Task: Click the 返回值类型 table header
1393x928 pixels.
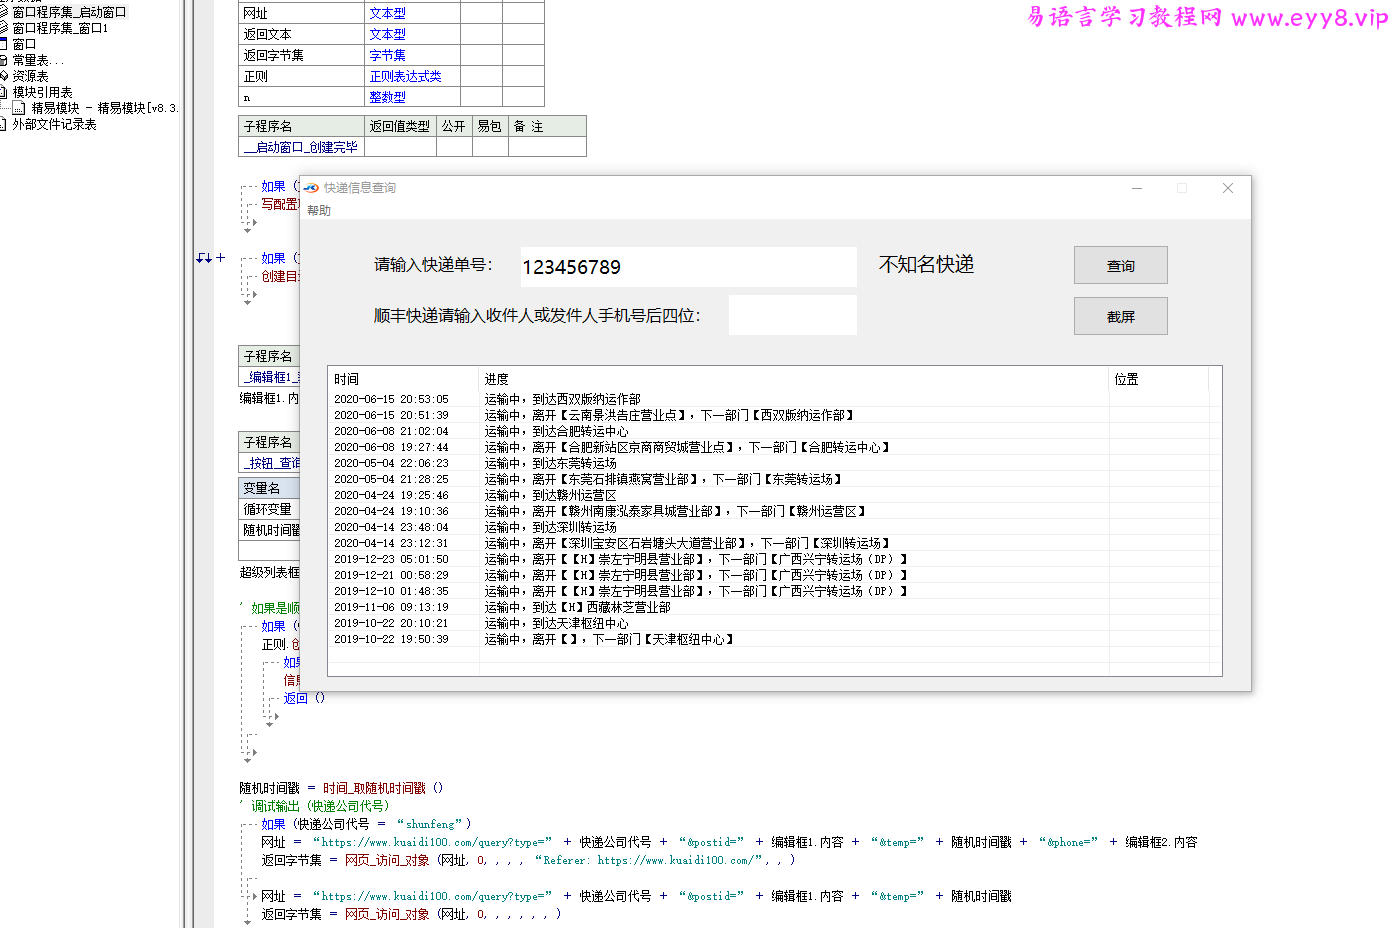Action: point(400,126)
